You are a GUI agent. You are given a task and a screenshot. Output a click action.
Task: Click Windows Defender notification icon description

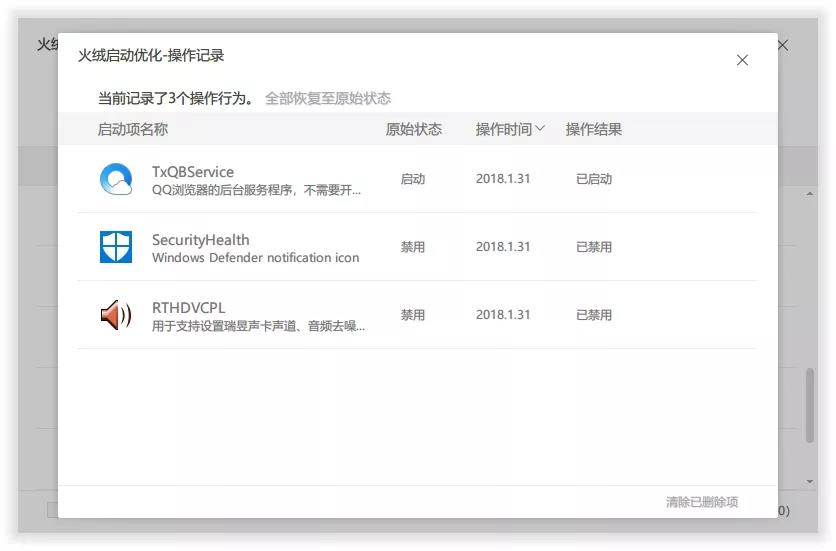pyautogui.click(x=255, y=258)
